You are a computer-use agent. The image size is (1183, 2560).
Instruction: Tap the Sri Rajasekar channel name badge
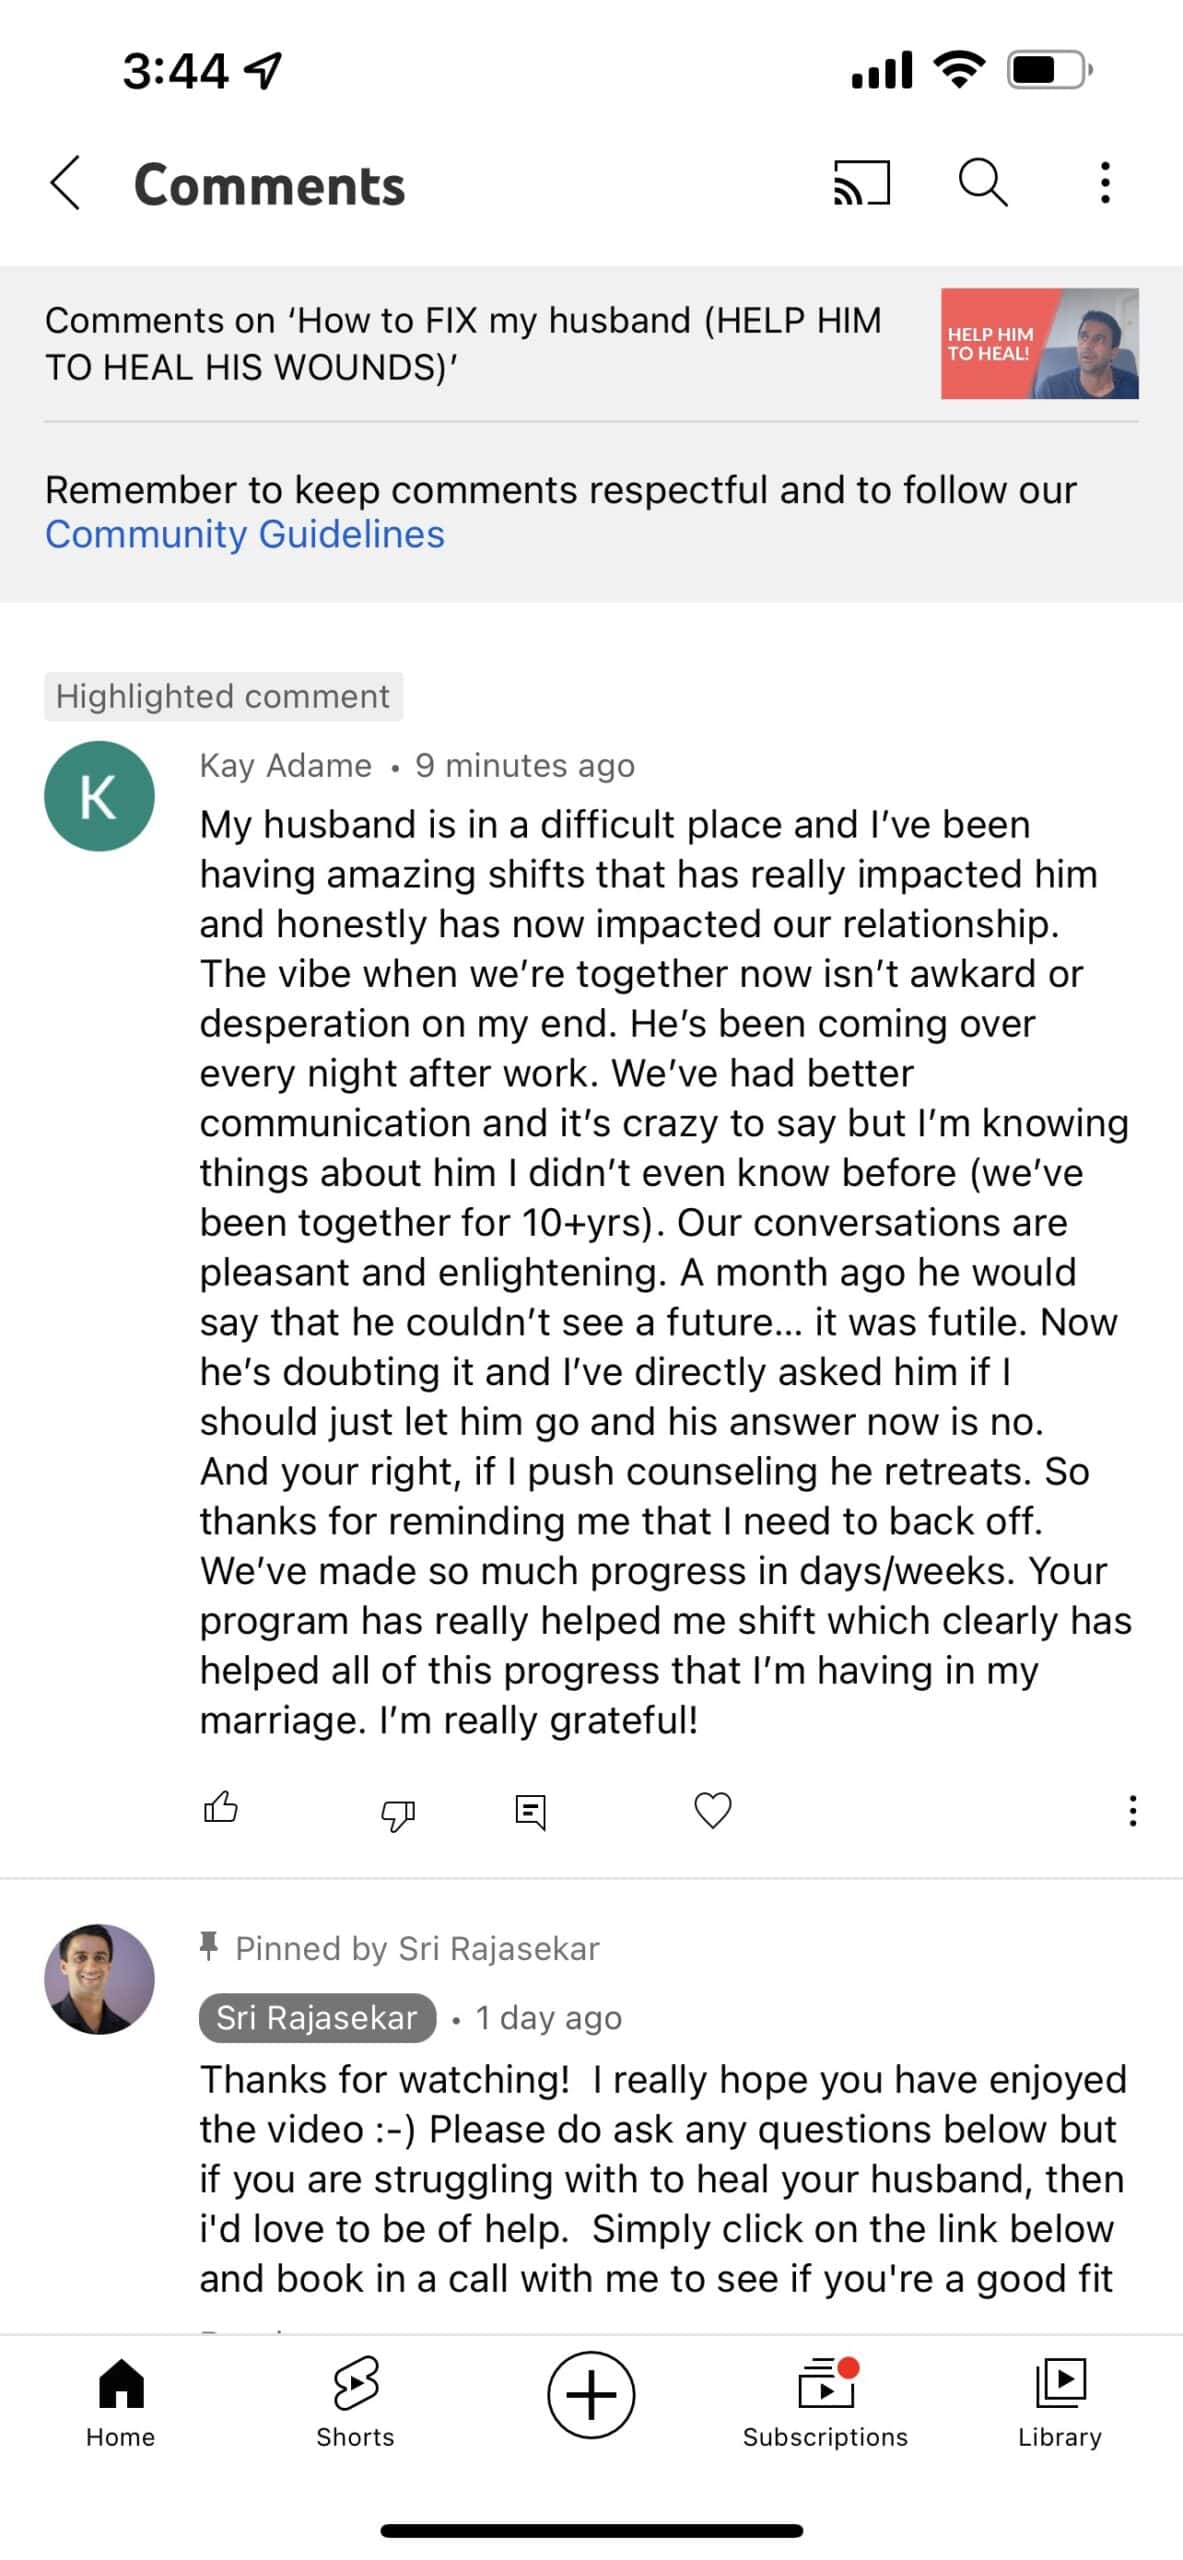click(317, 2017)
